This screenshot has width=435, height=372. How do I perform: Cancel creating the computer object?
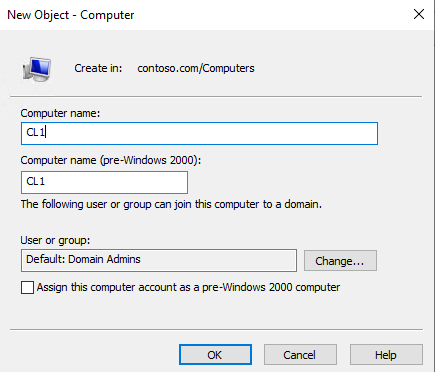tap(300, 355)
